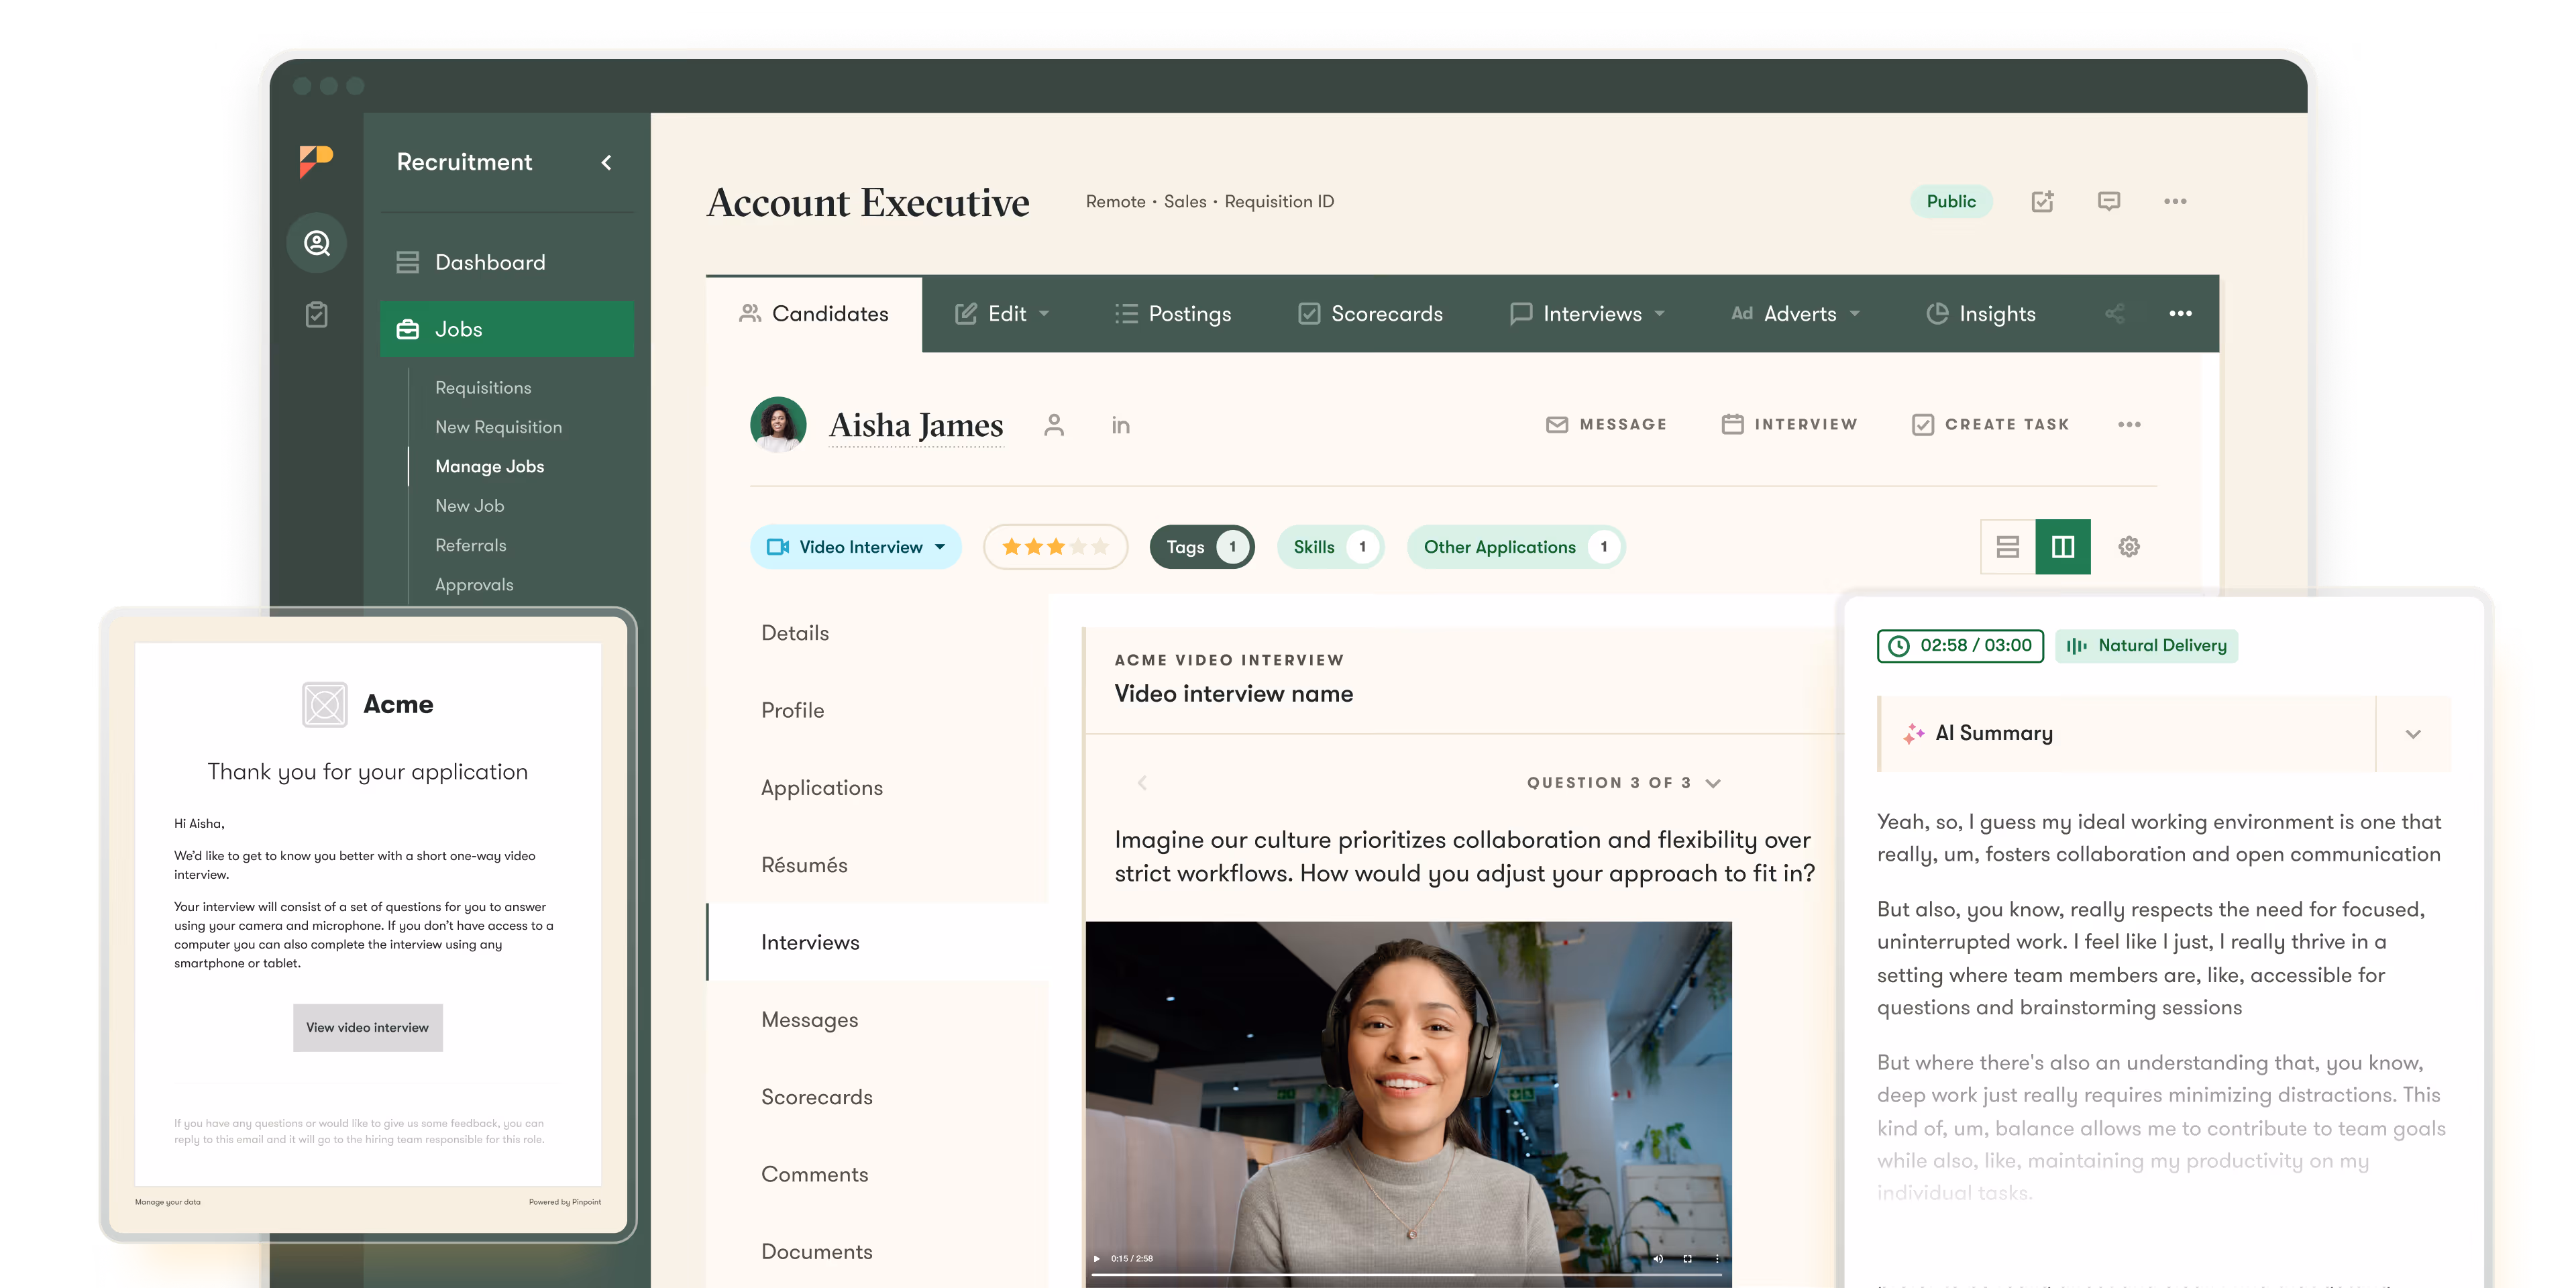Click the 02:58 / 03:00 duration badge
2576x1288 pixels.
coord(1960,646)
